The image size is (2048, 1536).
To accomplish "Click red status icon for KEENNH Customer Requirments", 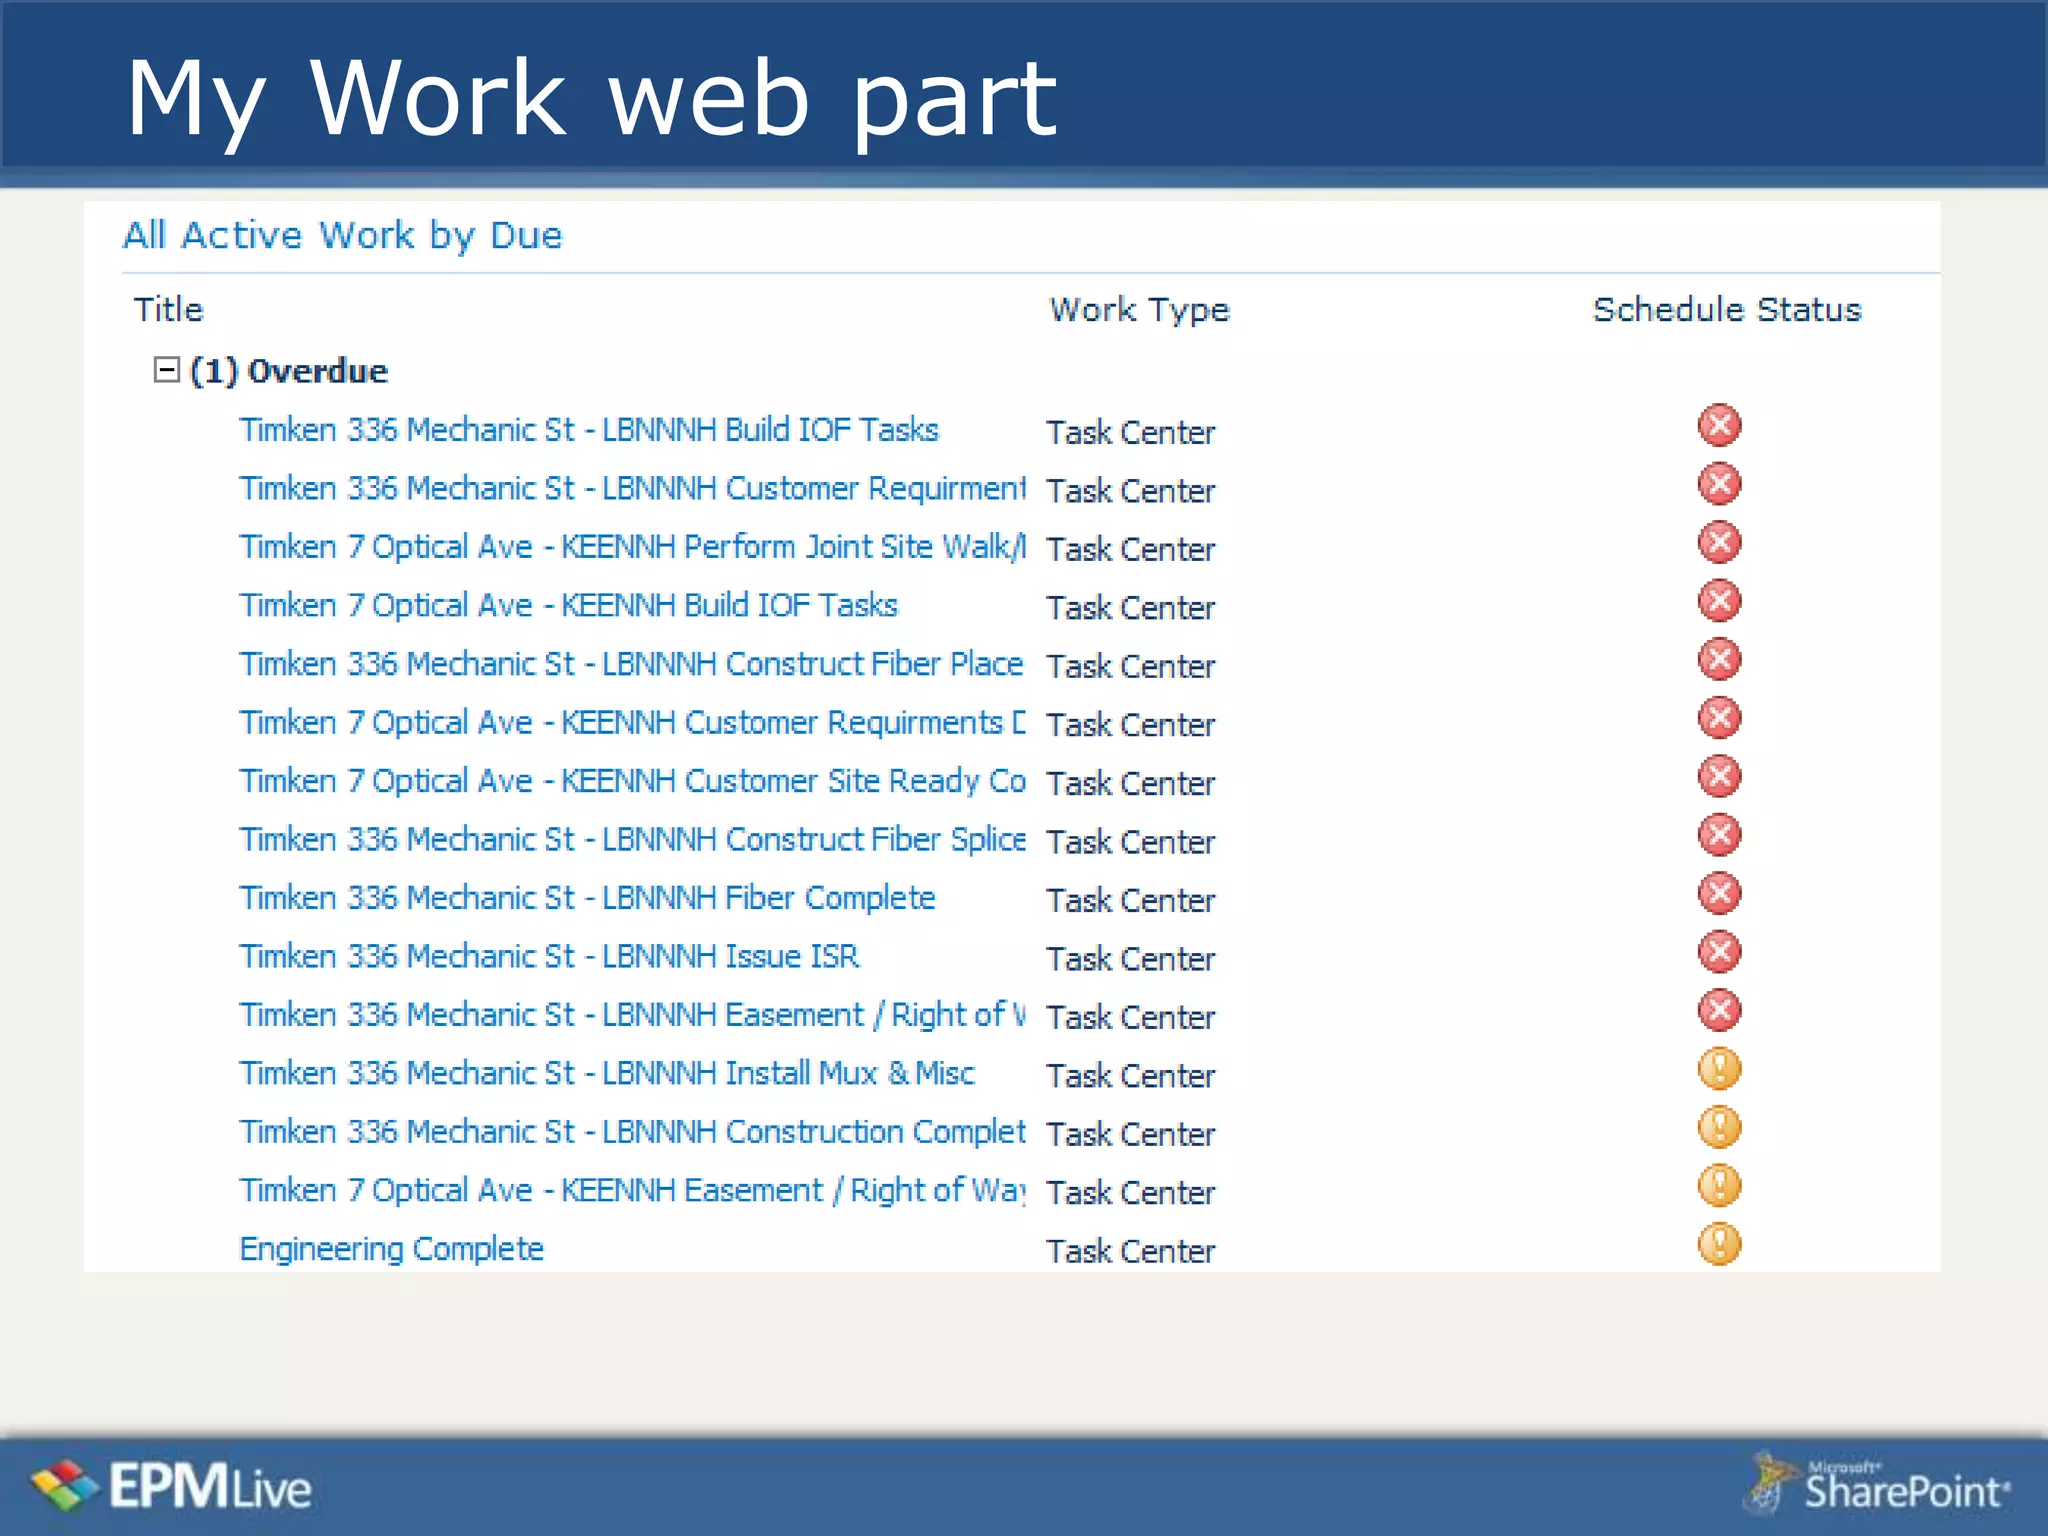I will tap(1719, 718).
